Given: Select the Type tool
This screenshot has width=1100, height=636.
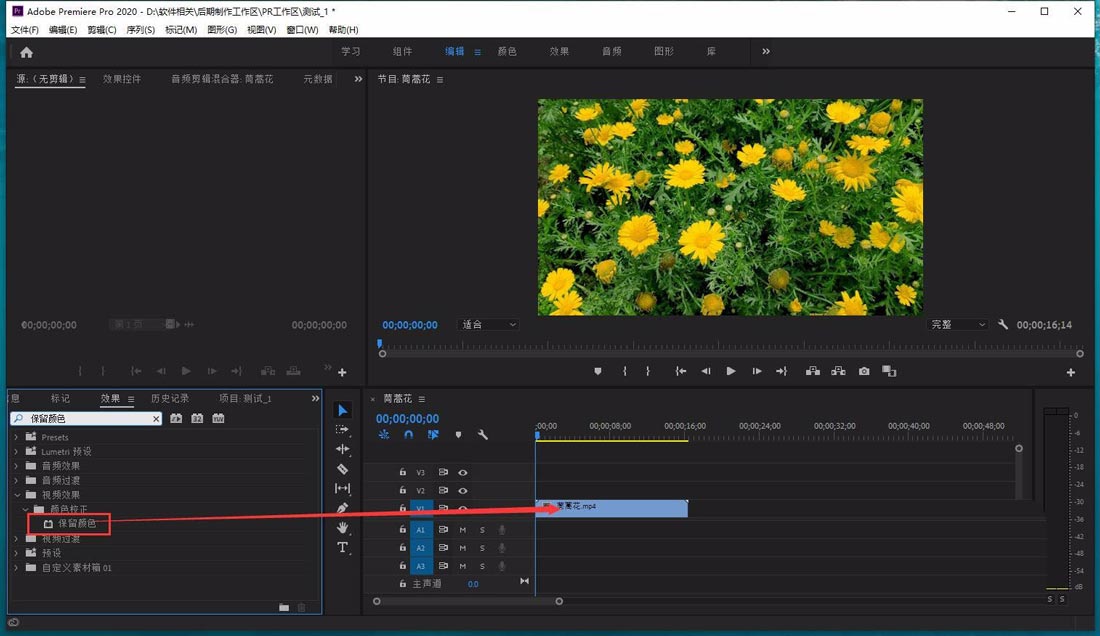Looking at the screenshot, I should click(x=342, y=547).
